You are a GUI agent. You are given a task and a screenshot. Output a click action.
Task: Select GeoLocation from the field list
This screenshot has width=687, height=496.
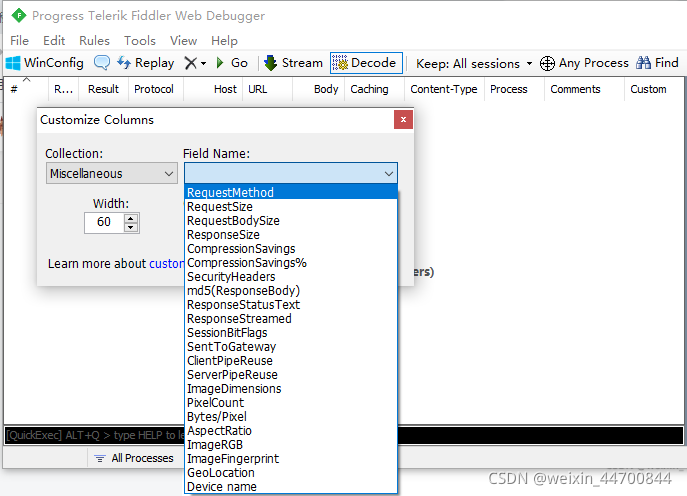click(291, 473)
